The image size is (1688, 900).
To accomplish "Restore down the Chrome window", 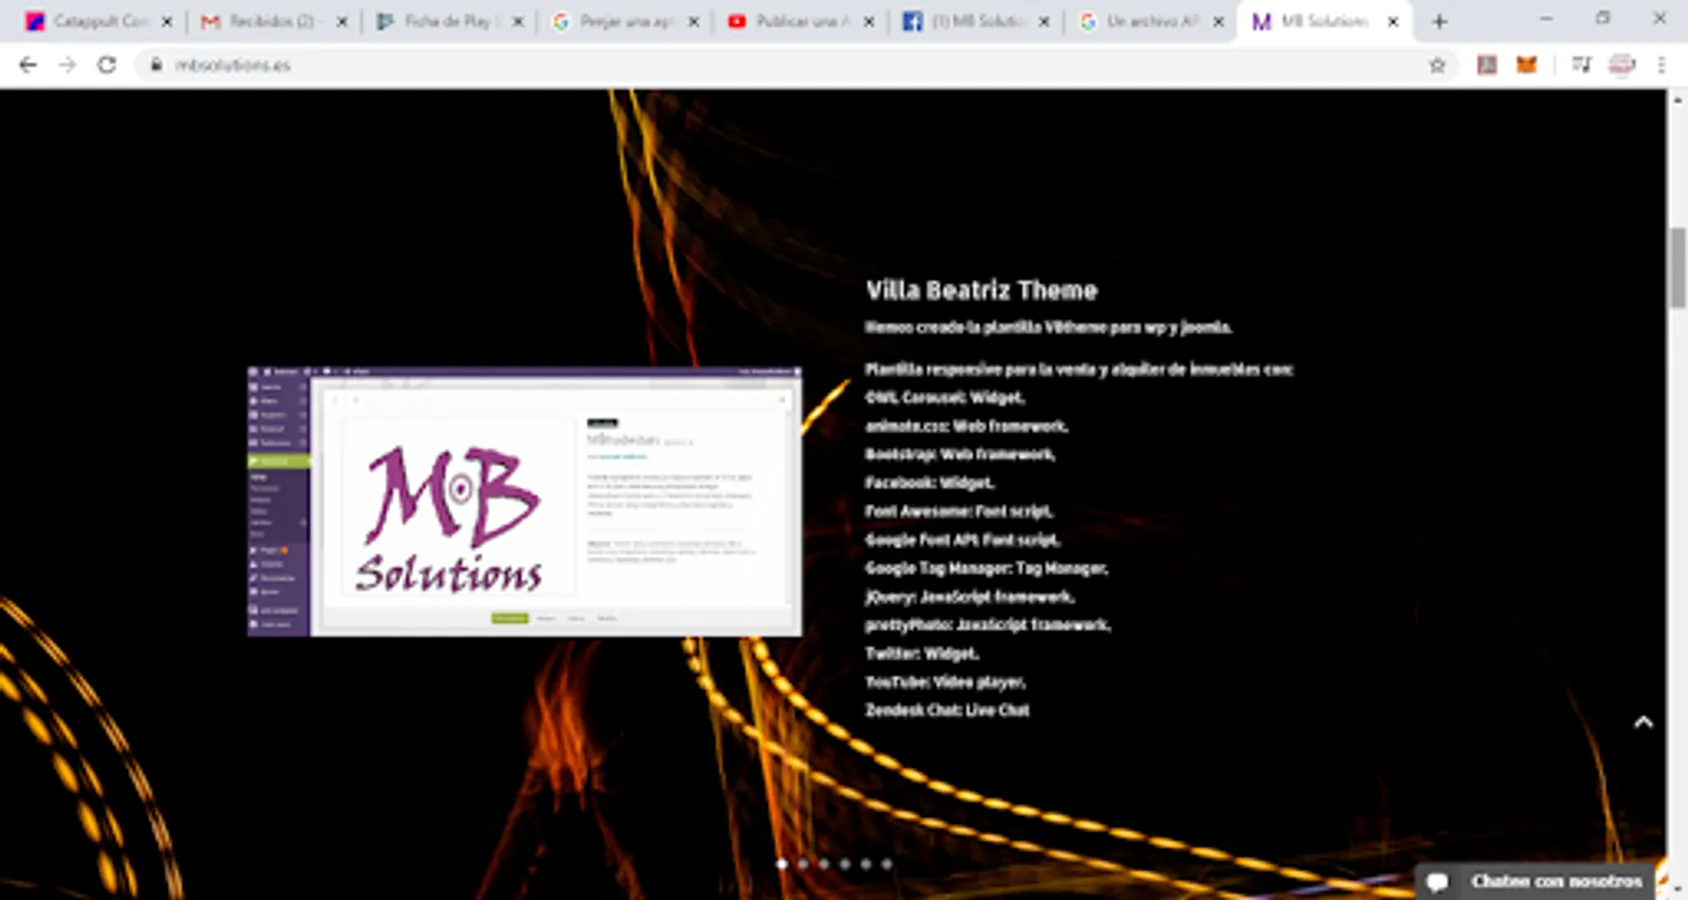I will point(1603,19).
